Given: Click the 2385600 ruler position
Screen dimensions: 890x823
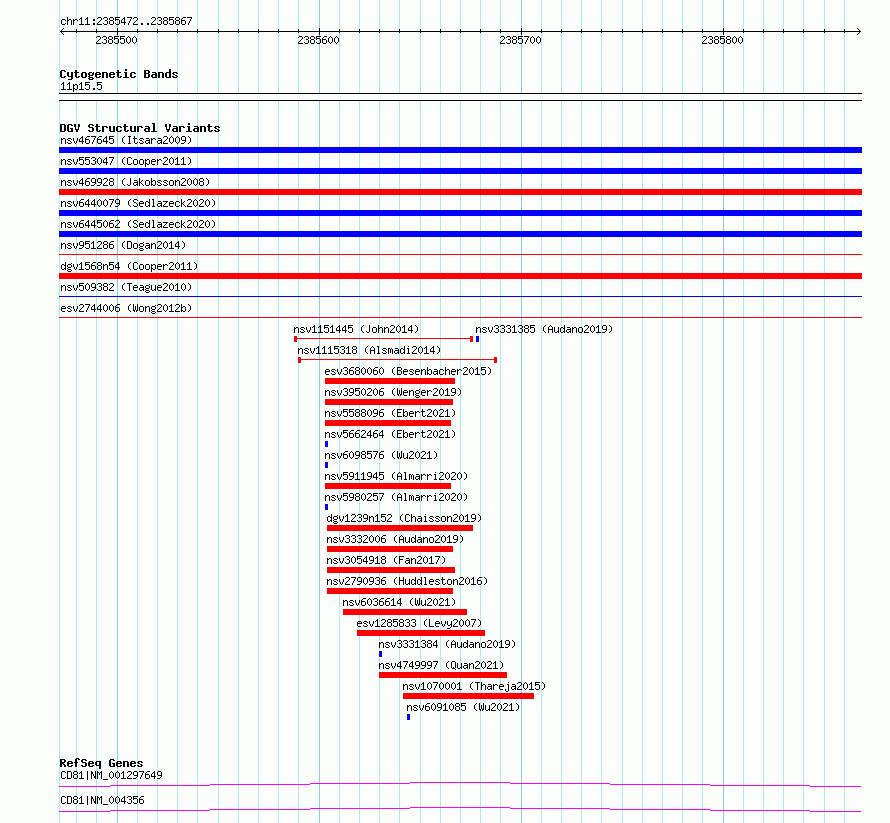Looking at the screenshot, I should pos(318,40).
